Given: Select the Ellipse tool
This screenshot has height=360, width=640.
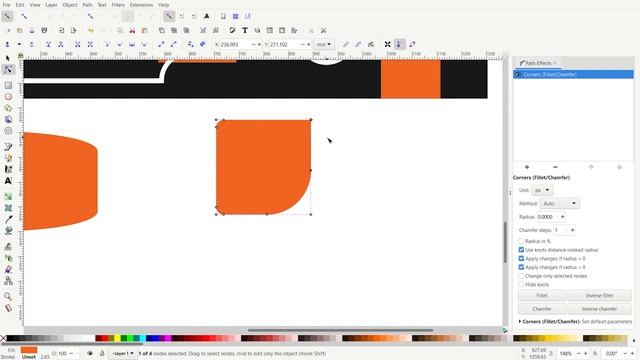Looking at the screenshot, I should click(x=8, y=97).
